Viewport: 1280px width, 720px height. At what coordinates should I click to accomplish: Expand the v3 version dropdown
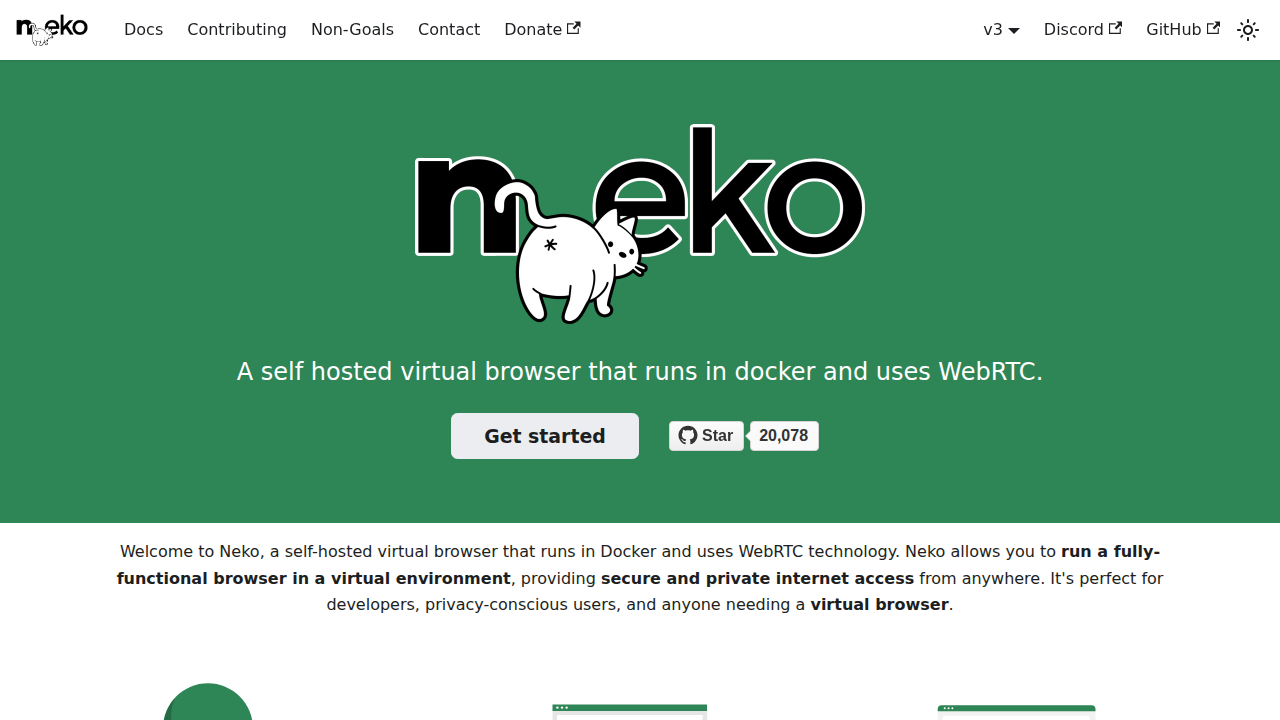pyautogui.click(x=1001, y=30)
